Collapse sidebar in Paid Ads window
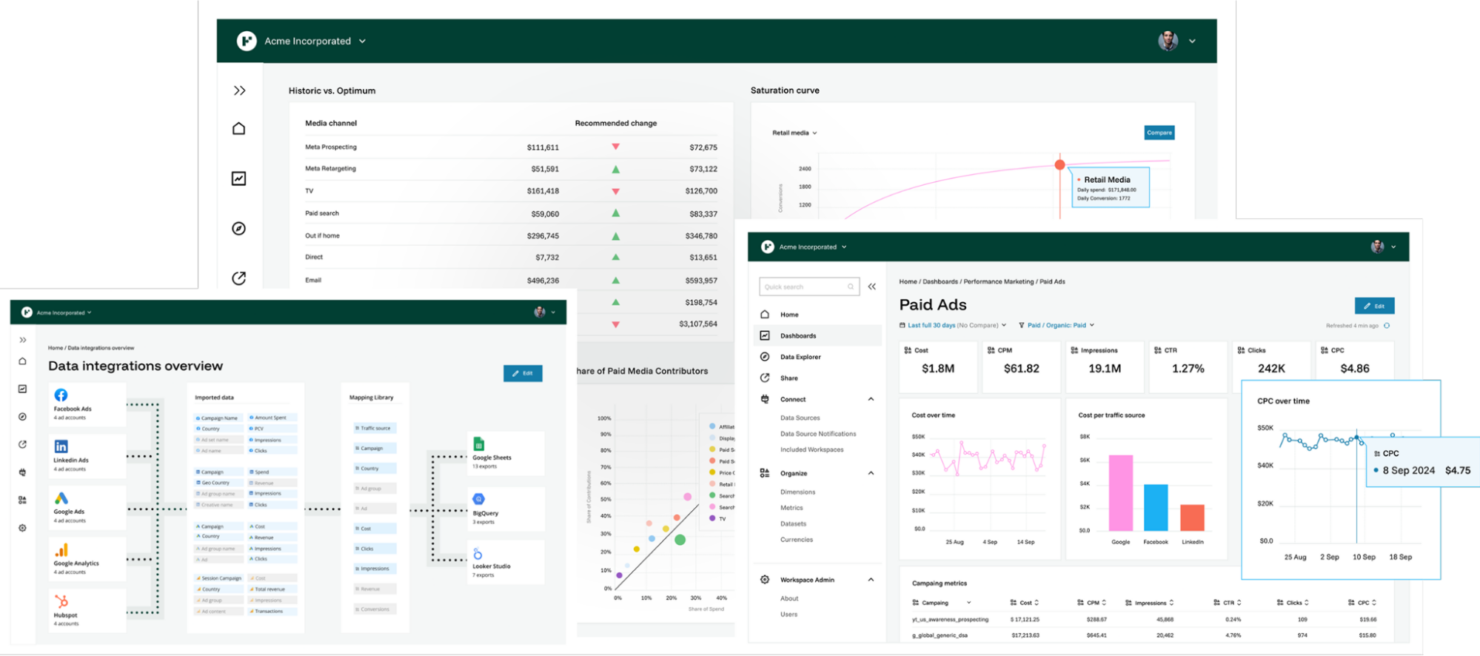 872,287
